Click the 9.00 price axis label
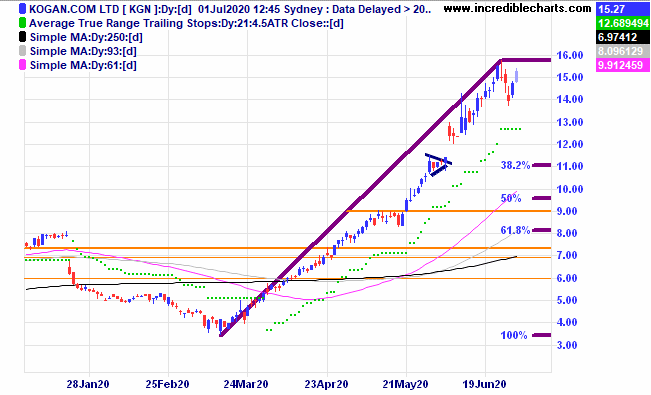This screenshot has width=651, height=395. [567, 211]
